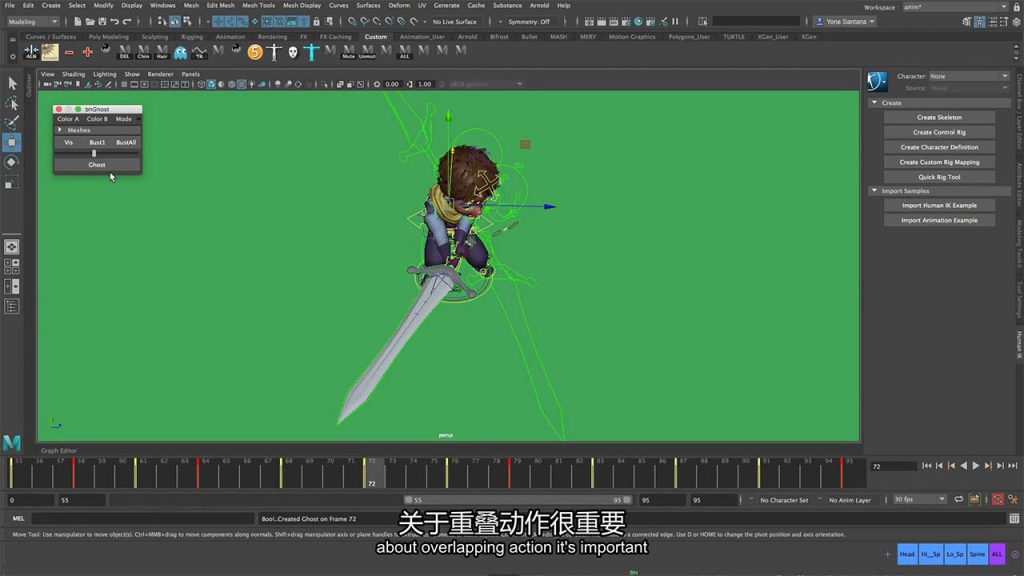1024x576 pixels.
Task: Click the Create Control Rig button
Action: (x=939, y=132)
